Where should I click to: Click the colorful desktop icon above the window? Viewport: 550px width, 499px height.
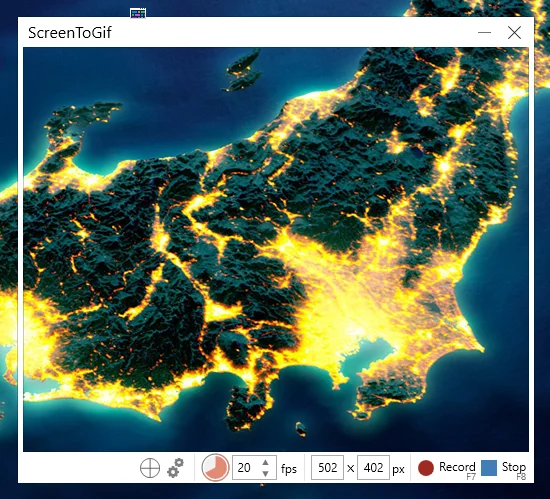[x=138, y=13]
